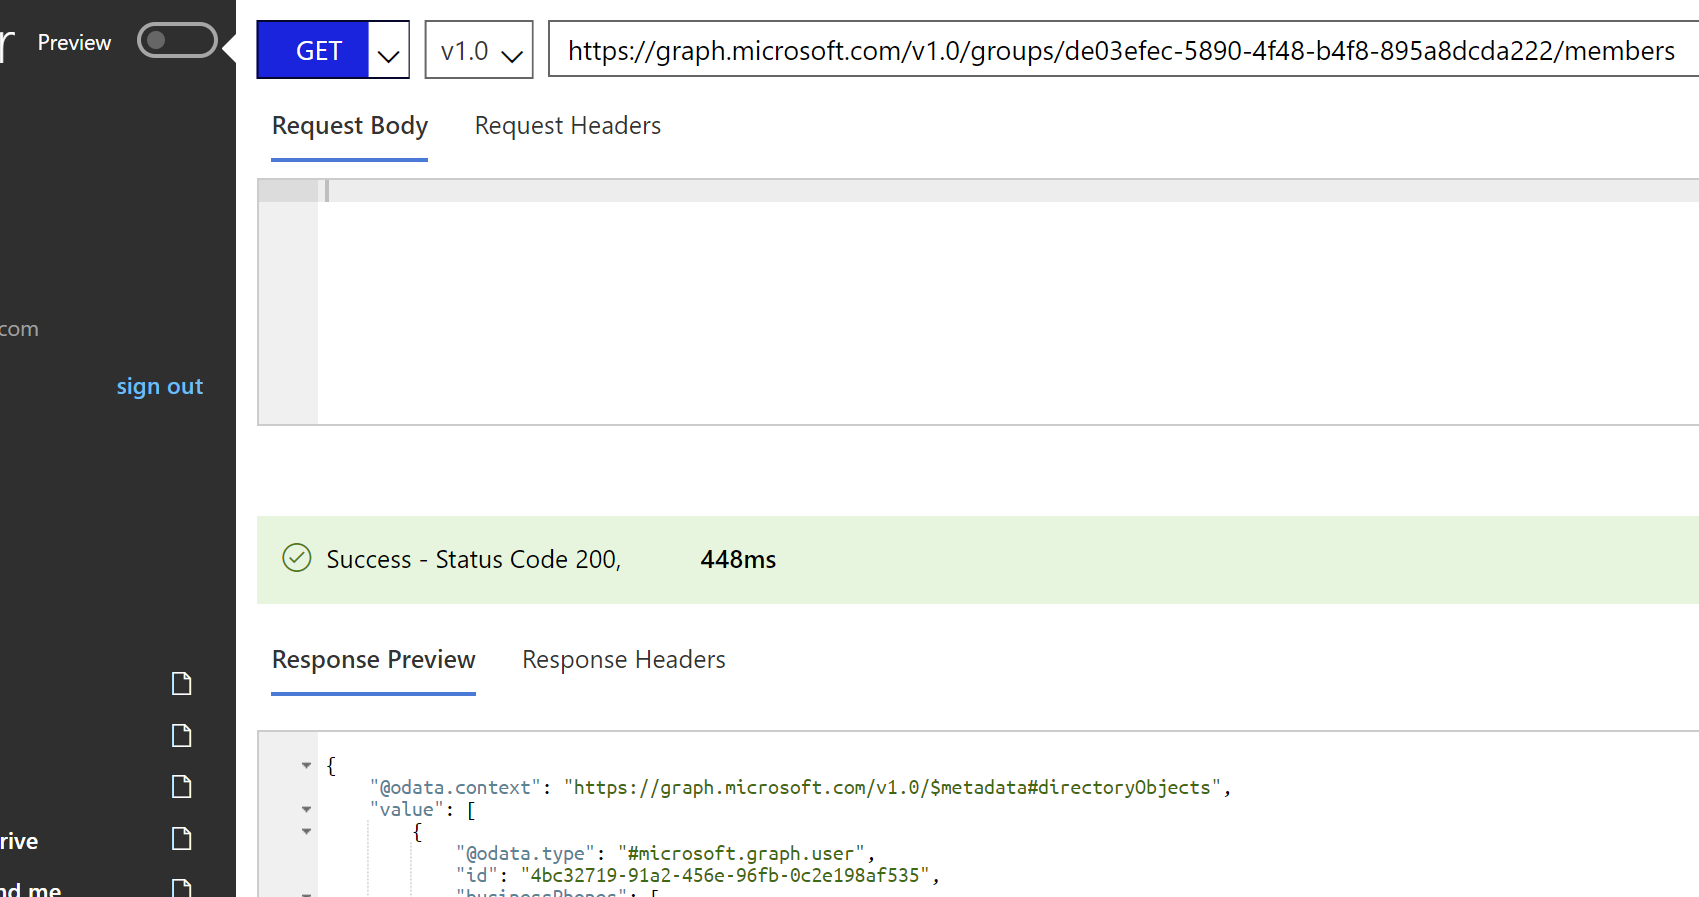Open the GET method dropdown
Viewport: 1699px width, 897px height.
[x=389, y=50]
